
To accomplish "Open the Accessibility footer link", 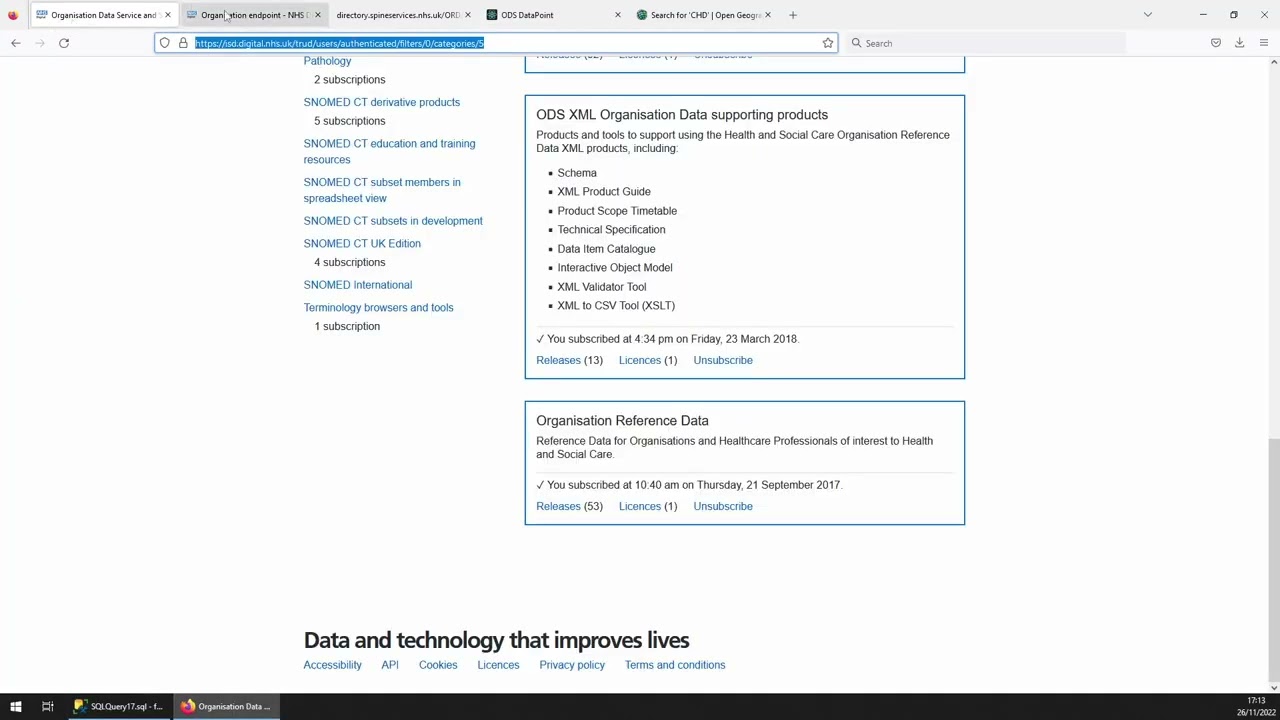I will [332, 665].
